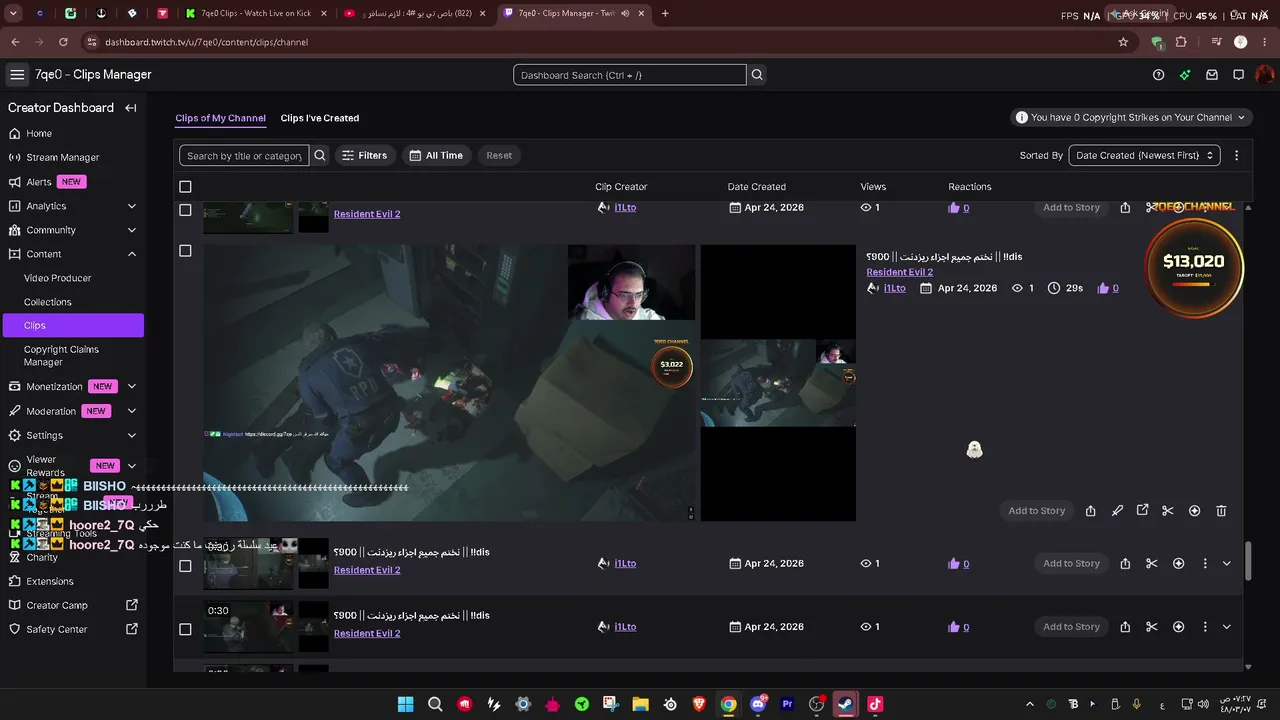Open three-dot menu on the 0:30 clip row

pyautogui.click(x=1205, y=627)
